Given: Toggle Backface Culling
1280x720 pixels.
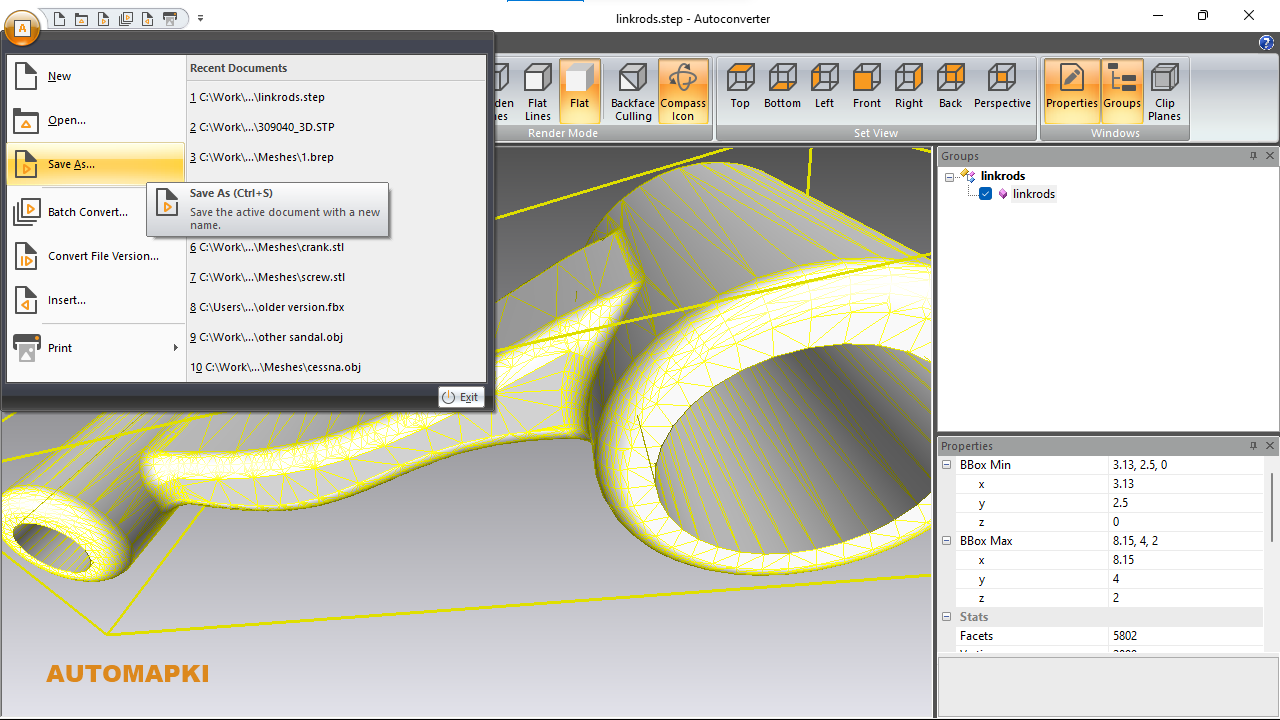Looking at the screenshot, I should click(633, 91).
